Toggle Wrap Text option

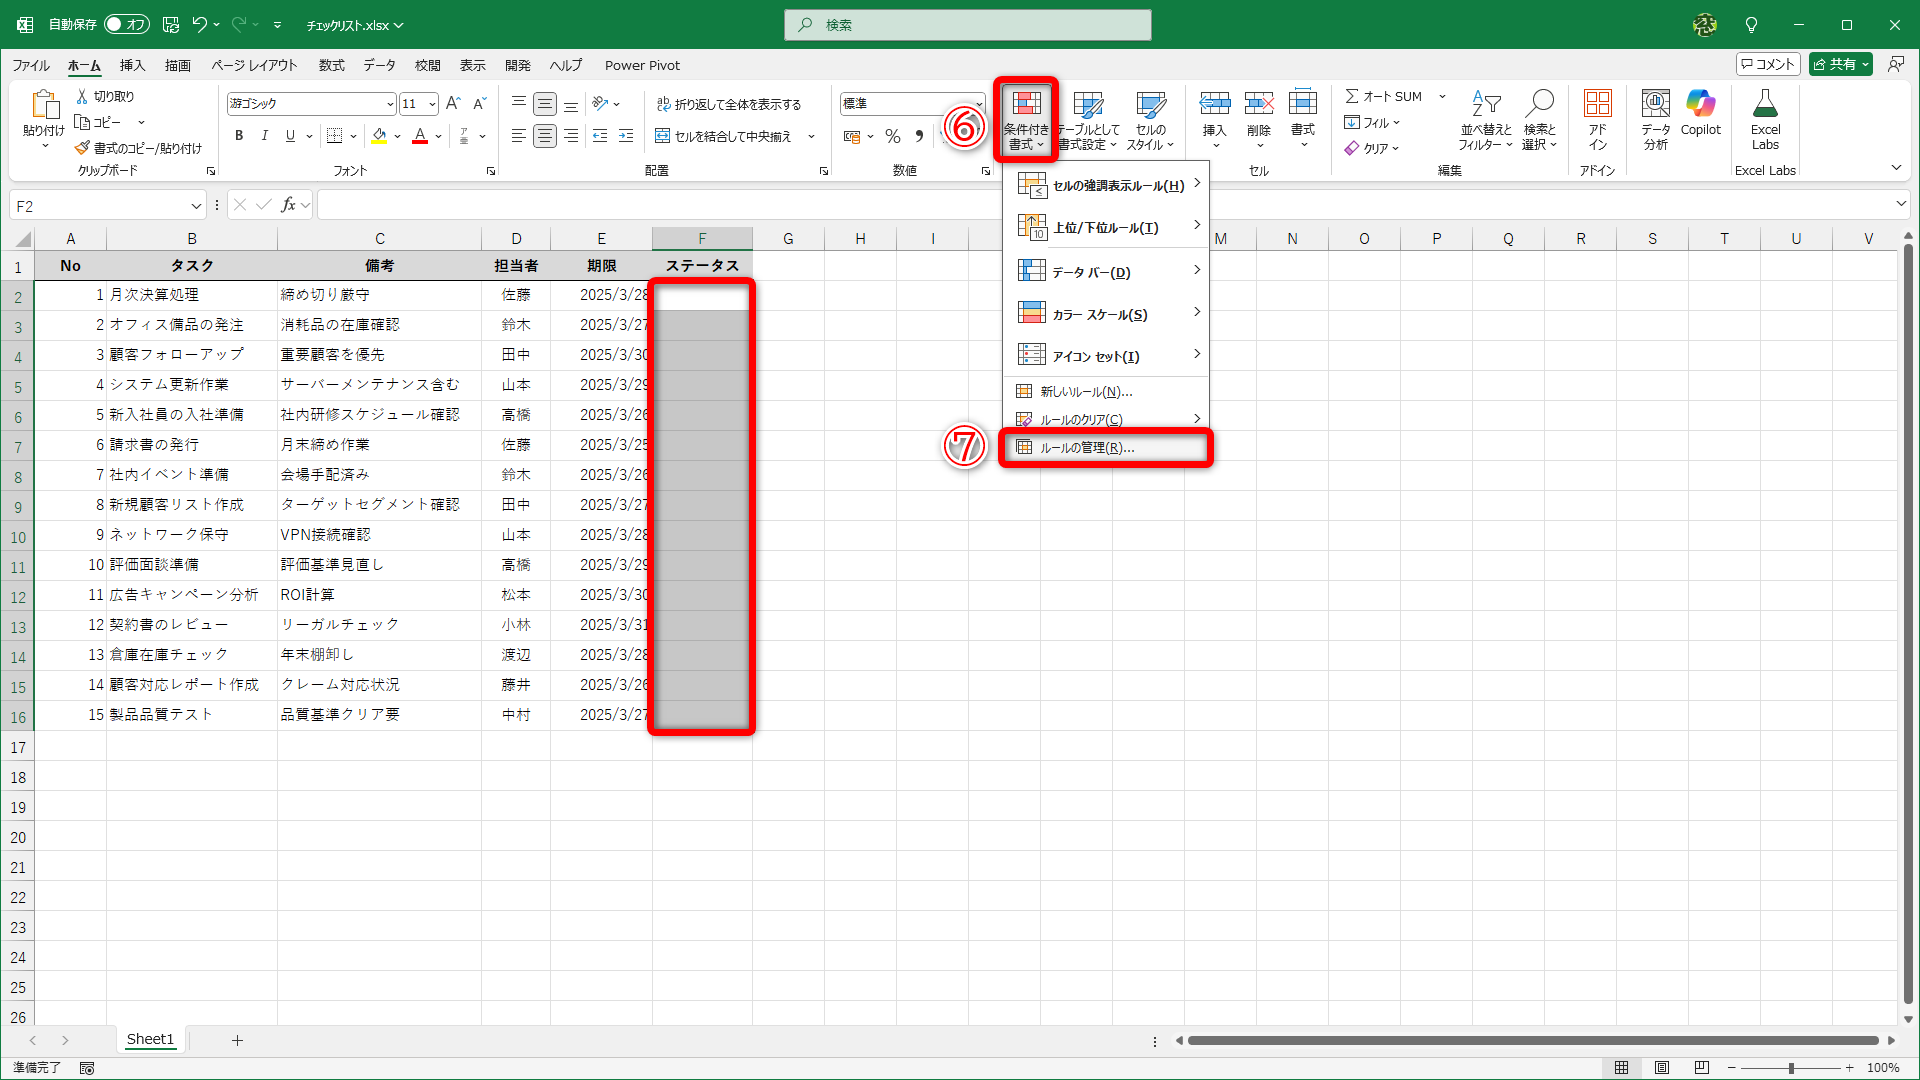pos(729,104)
